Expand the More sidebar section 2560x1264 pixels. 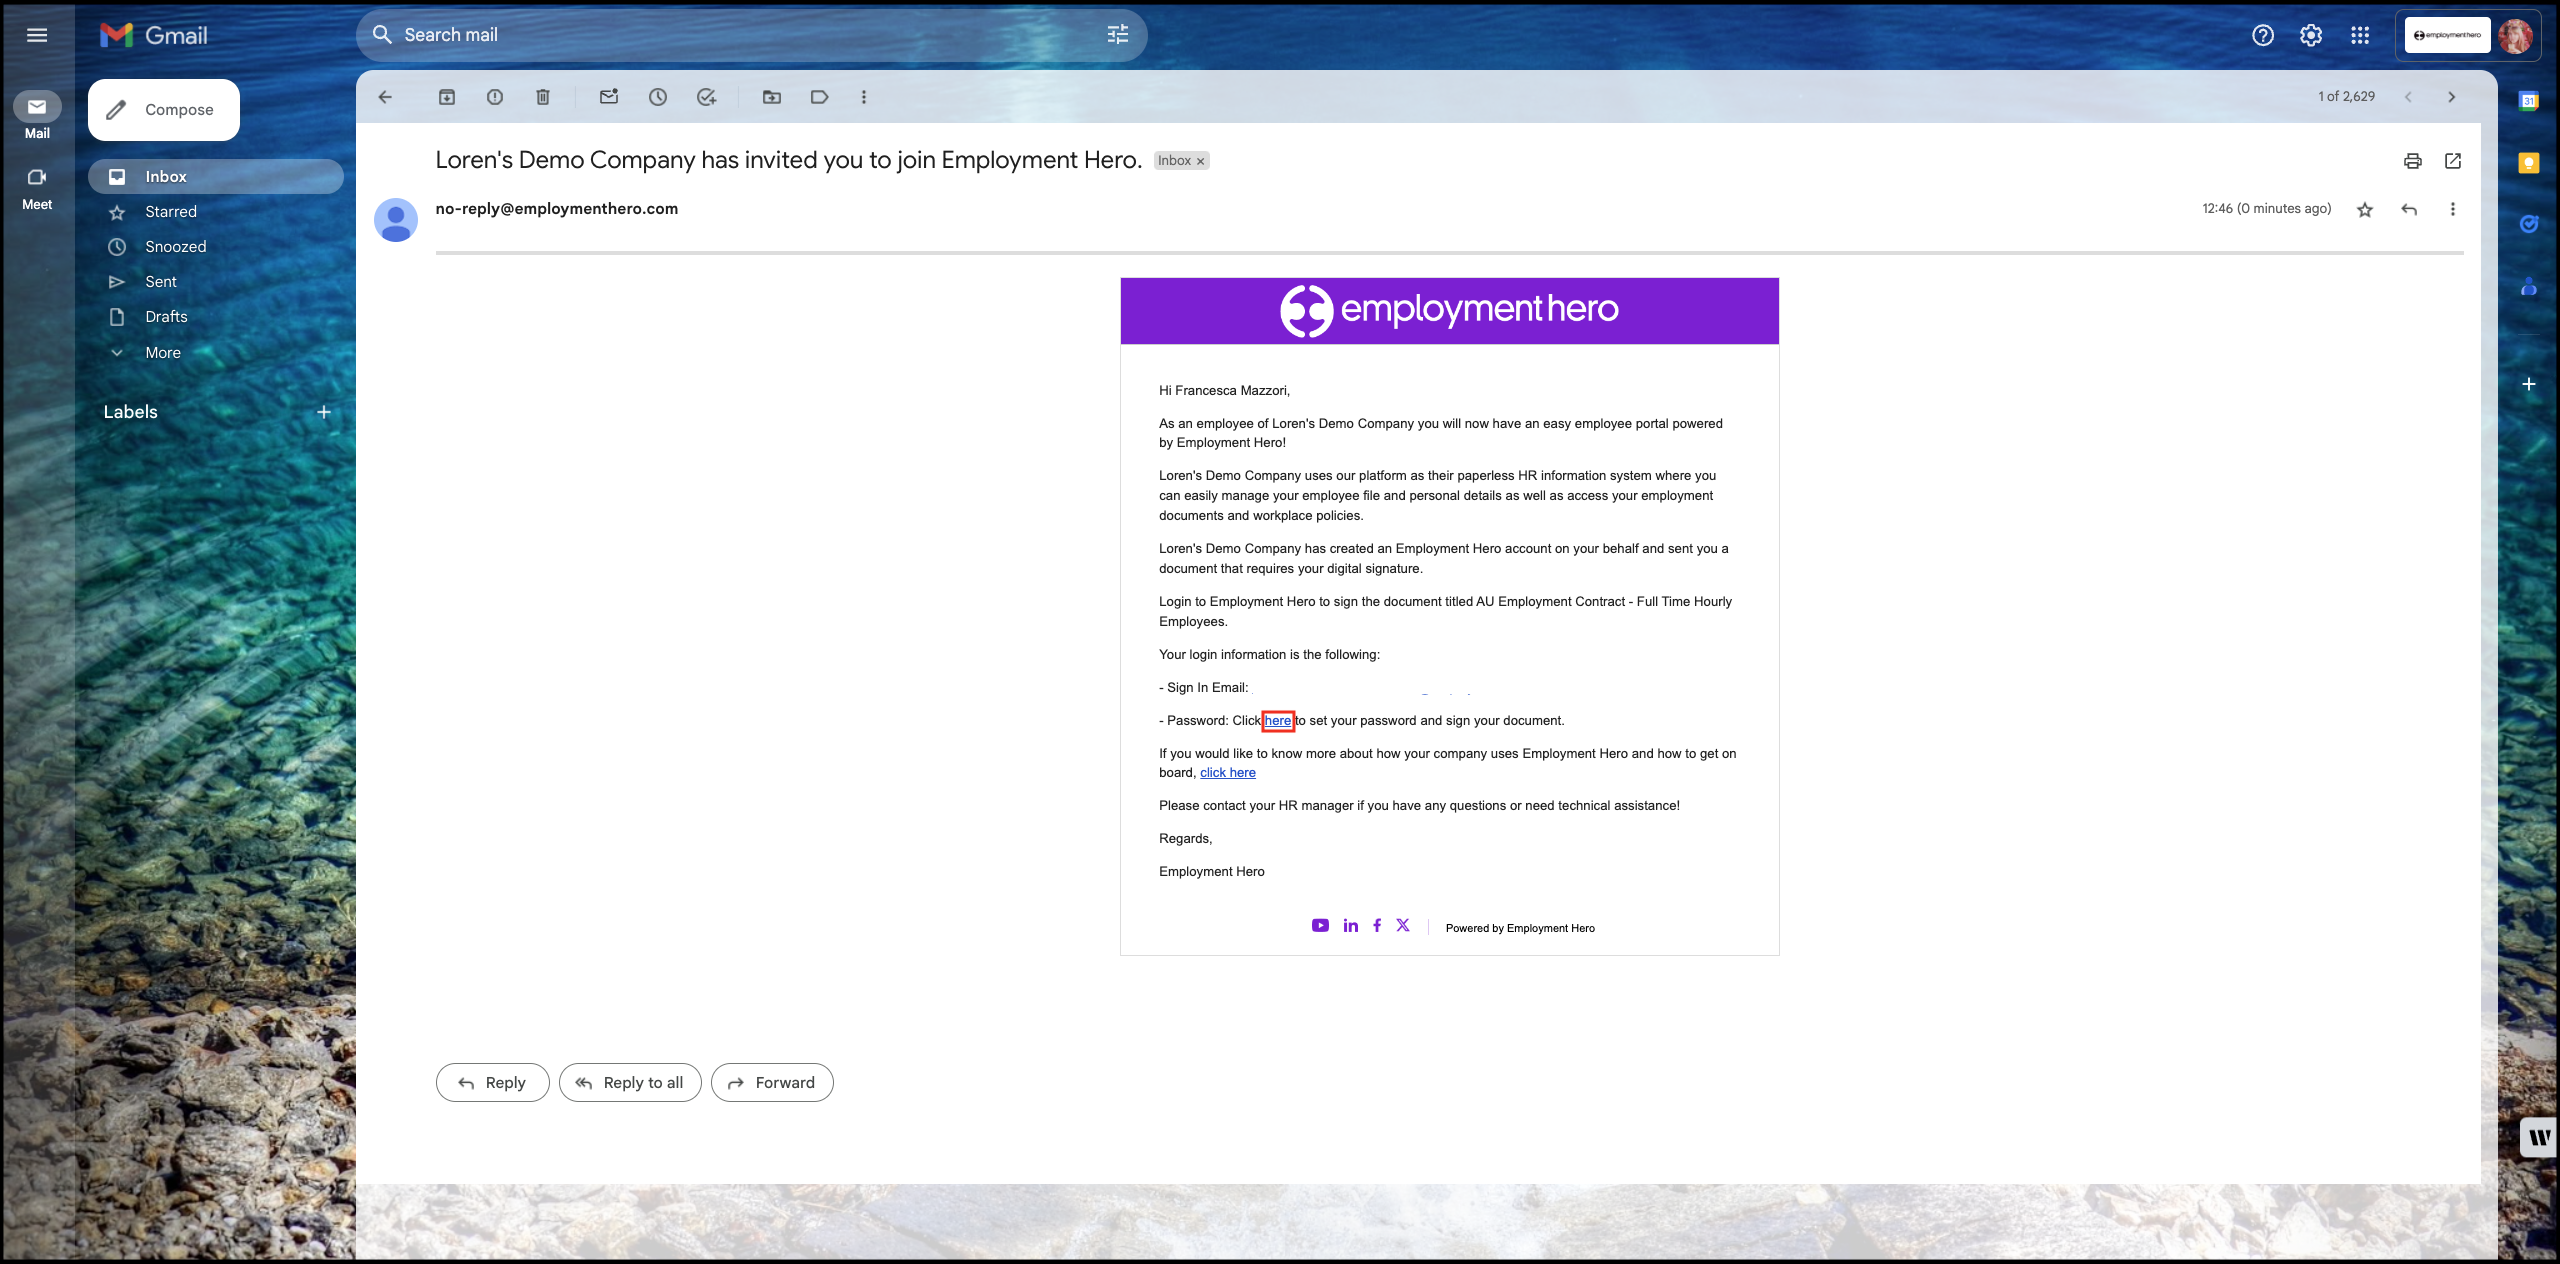(162, 352)
